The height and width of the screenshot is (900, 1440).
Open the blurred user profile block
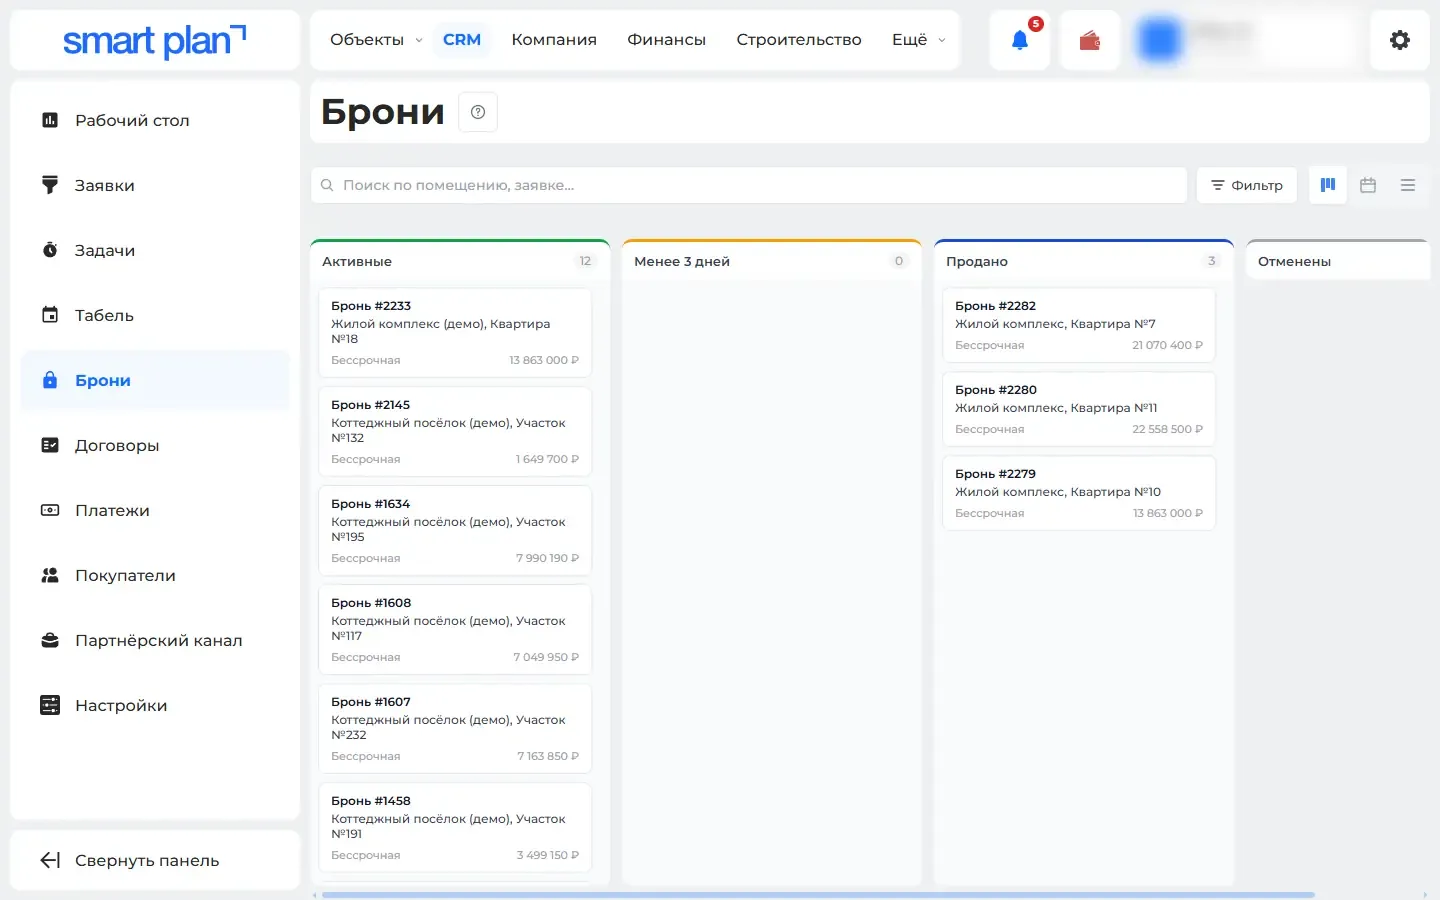point(1245,40)
